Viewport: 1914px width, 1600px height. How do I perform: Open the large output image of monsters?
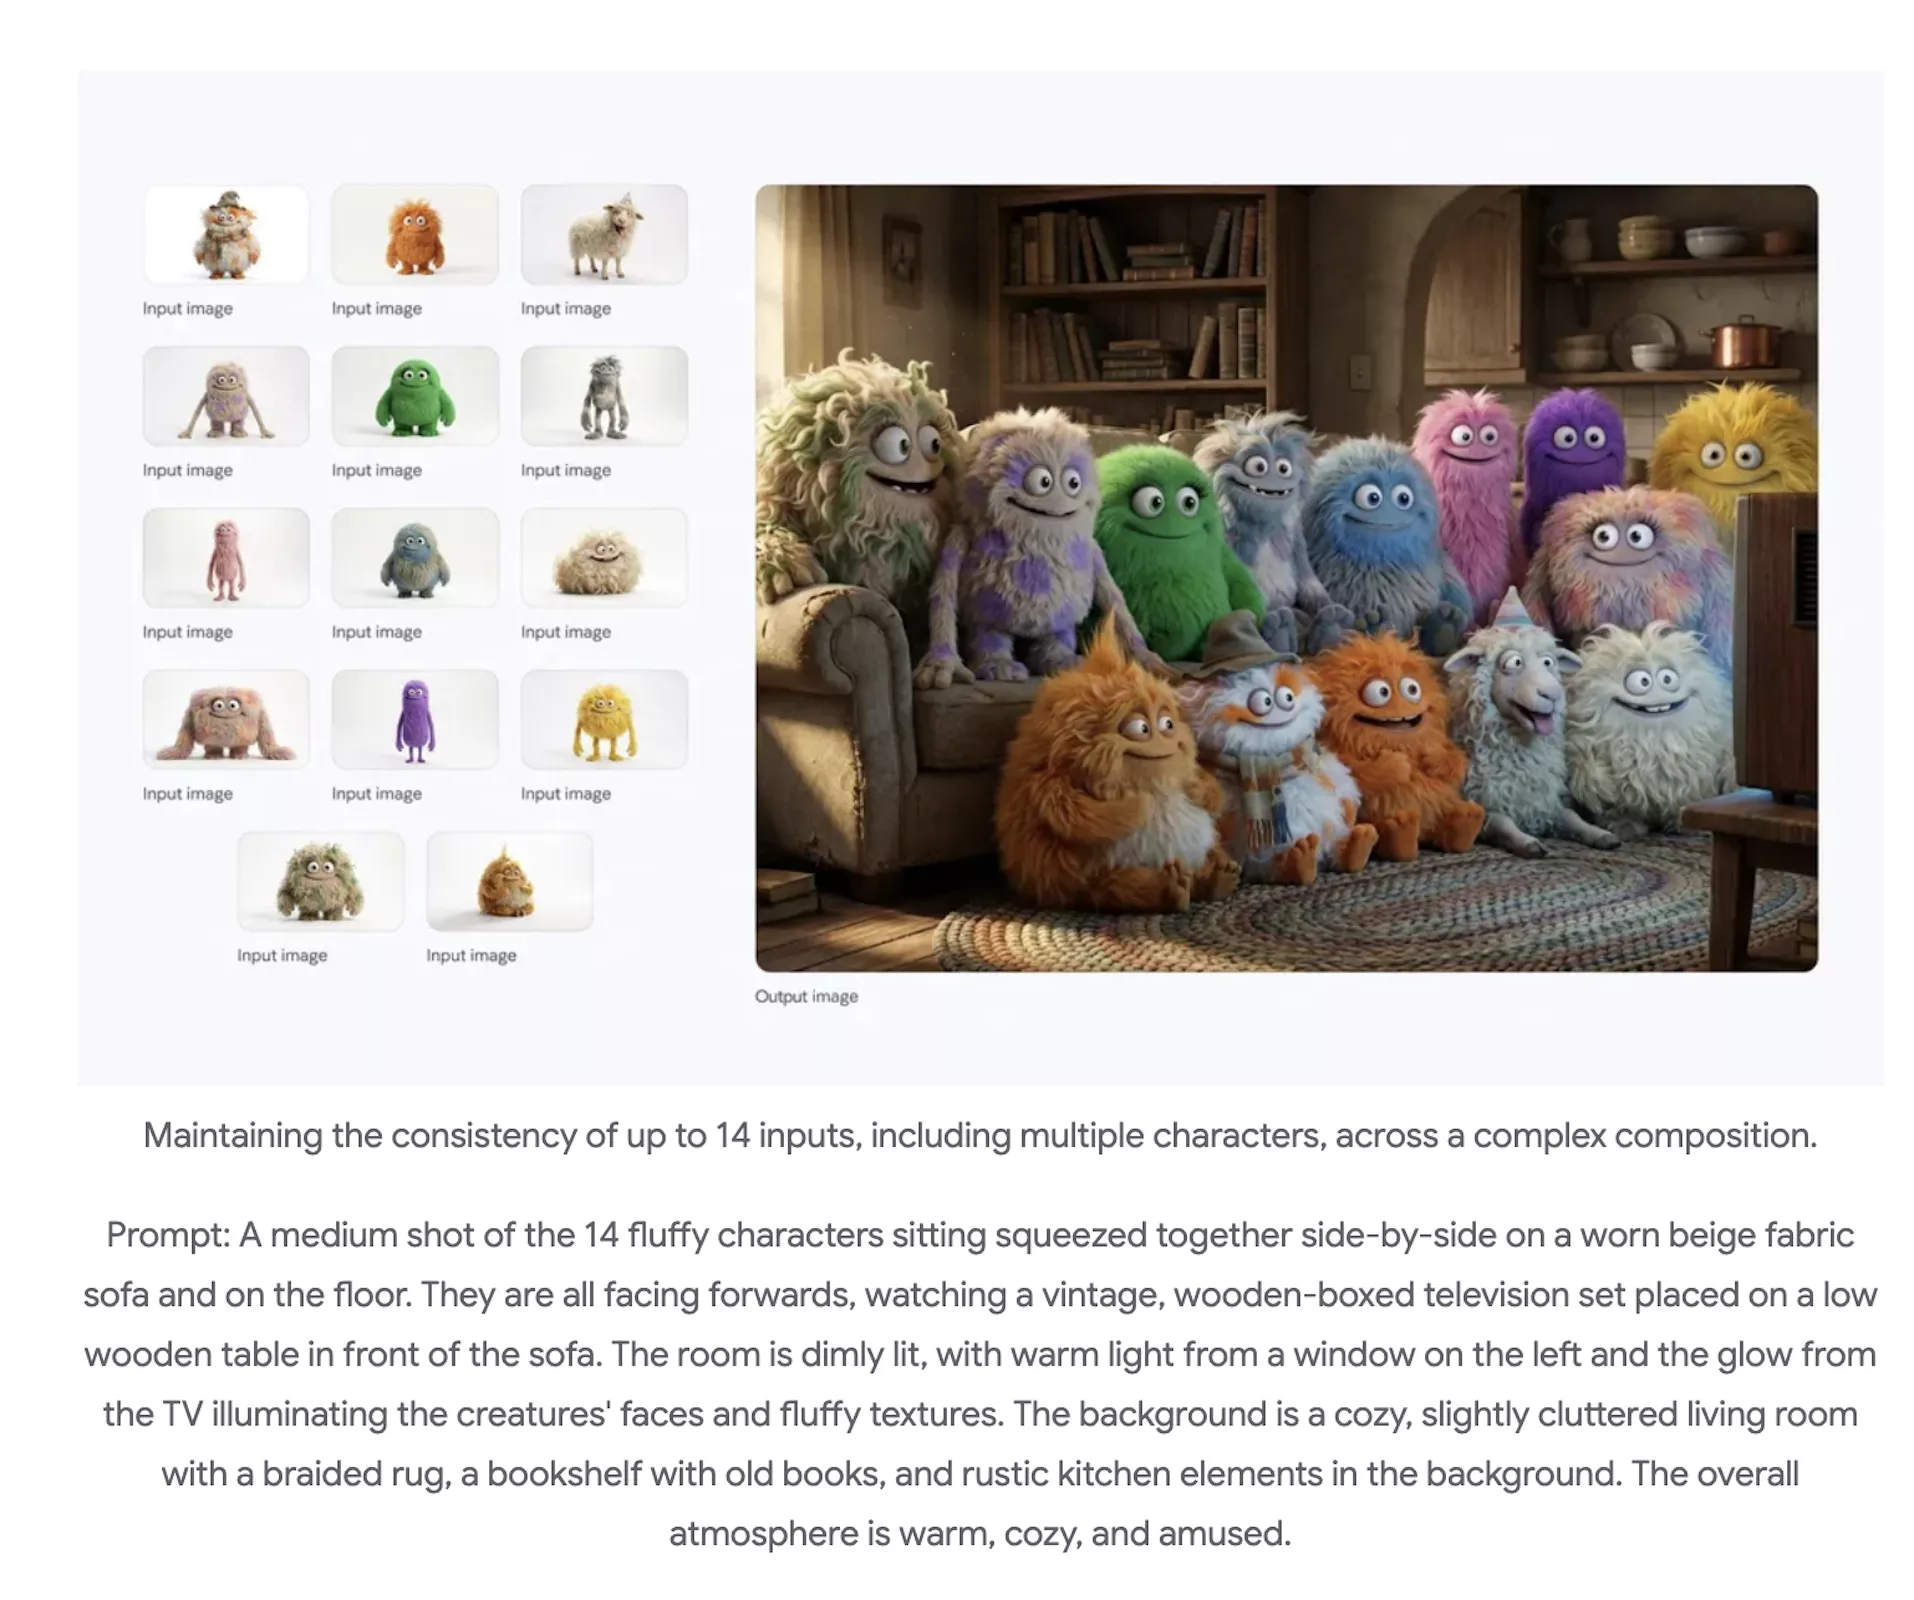(x=1286, y=578)
